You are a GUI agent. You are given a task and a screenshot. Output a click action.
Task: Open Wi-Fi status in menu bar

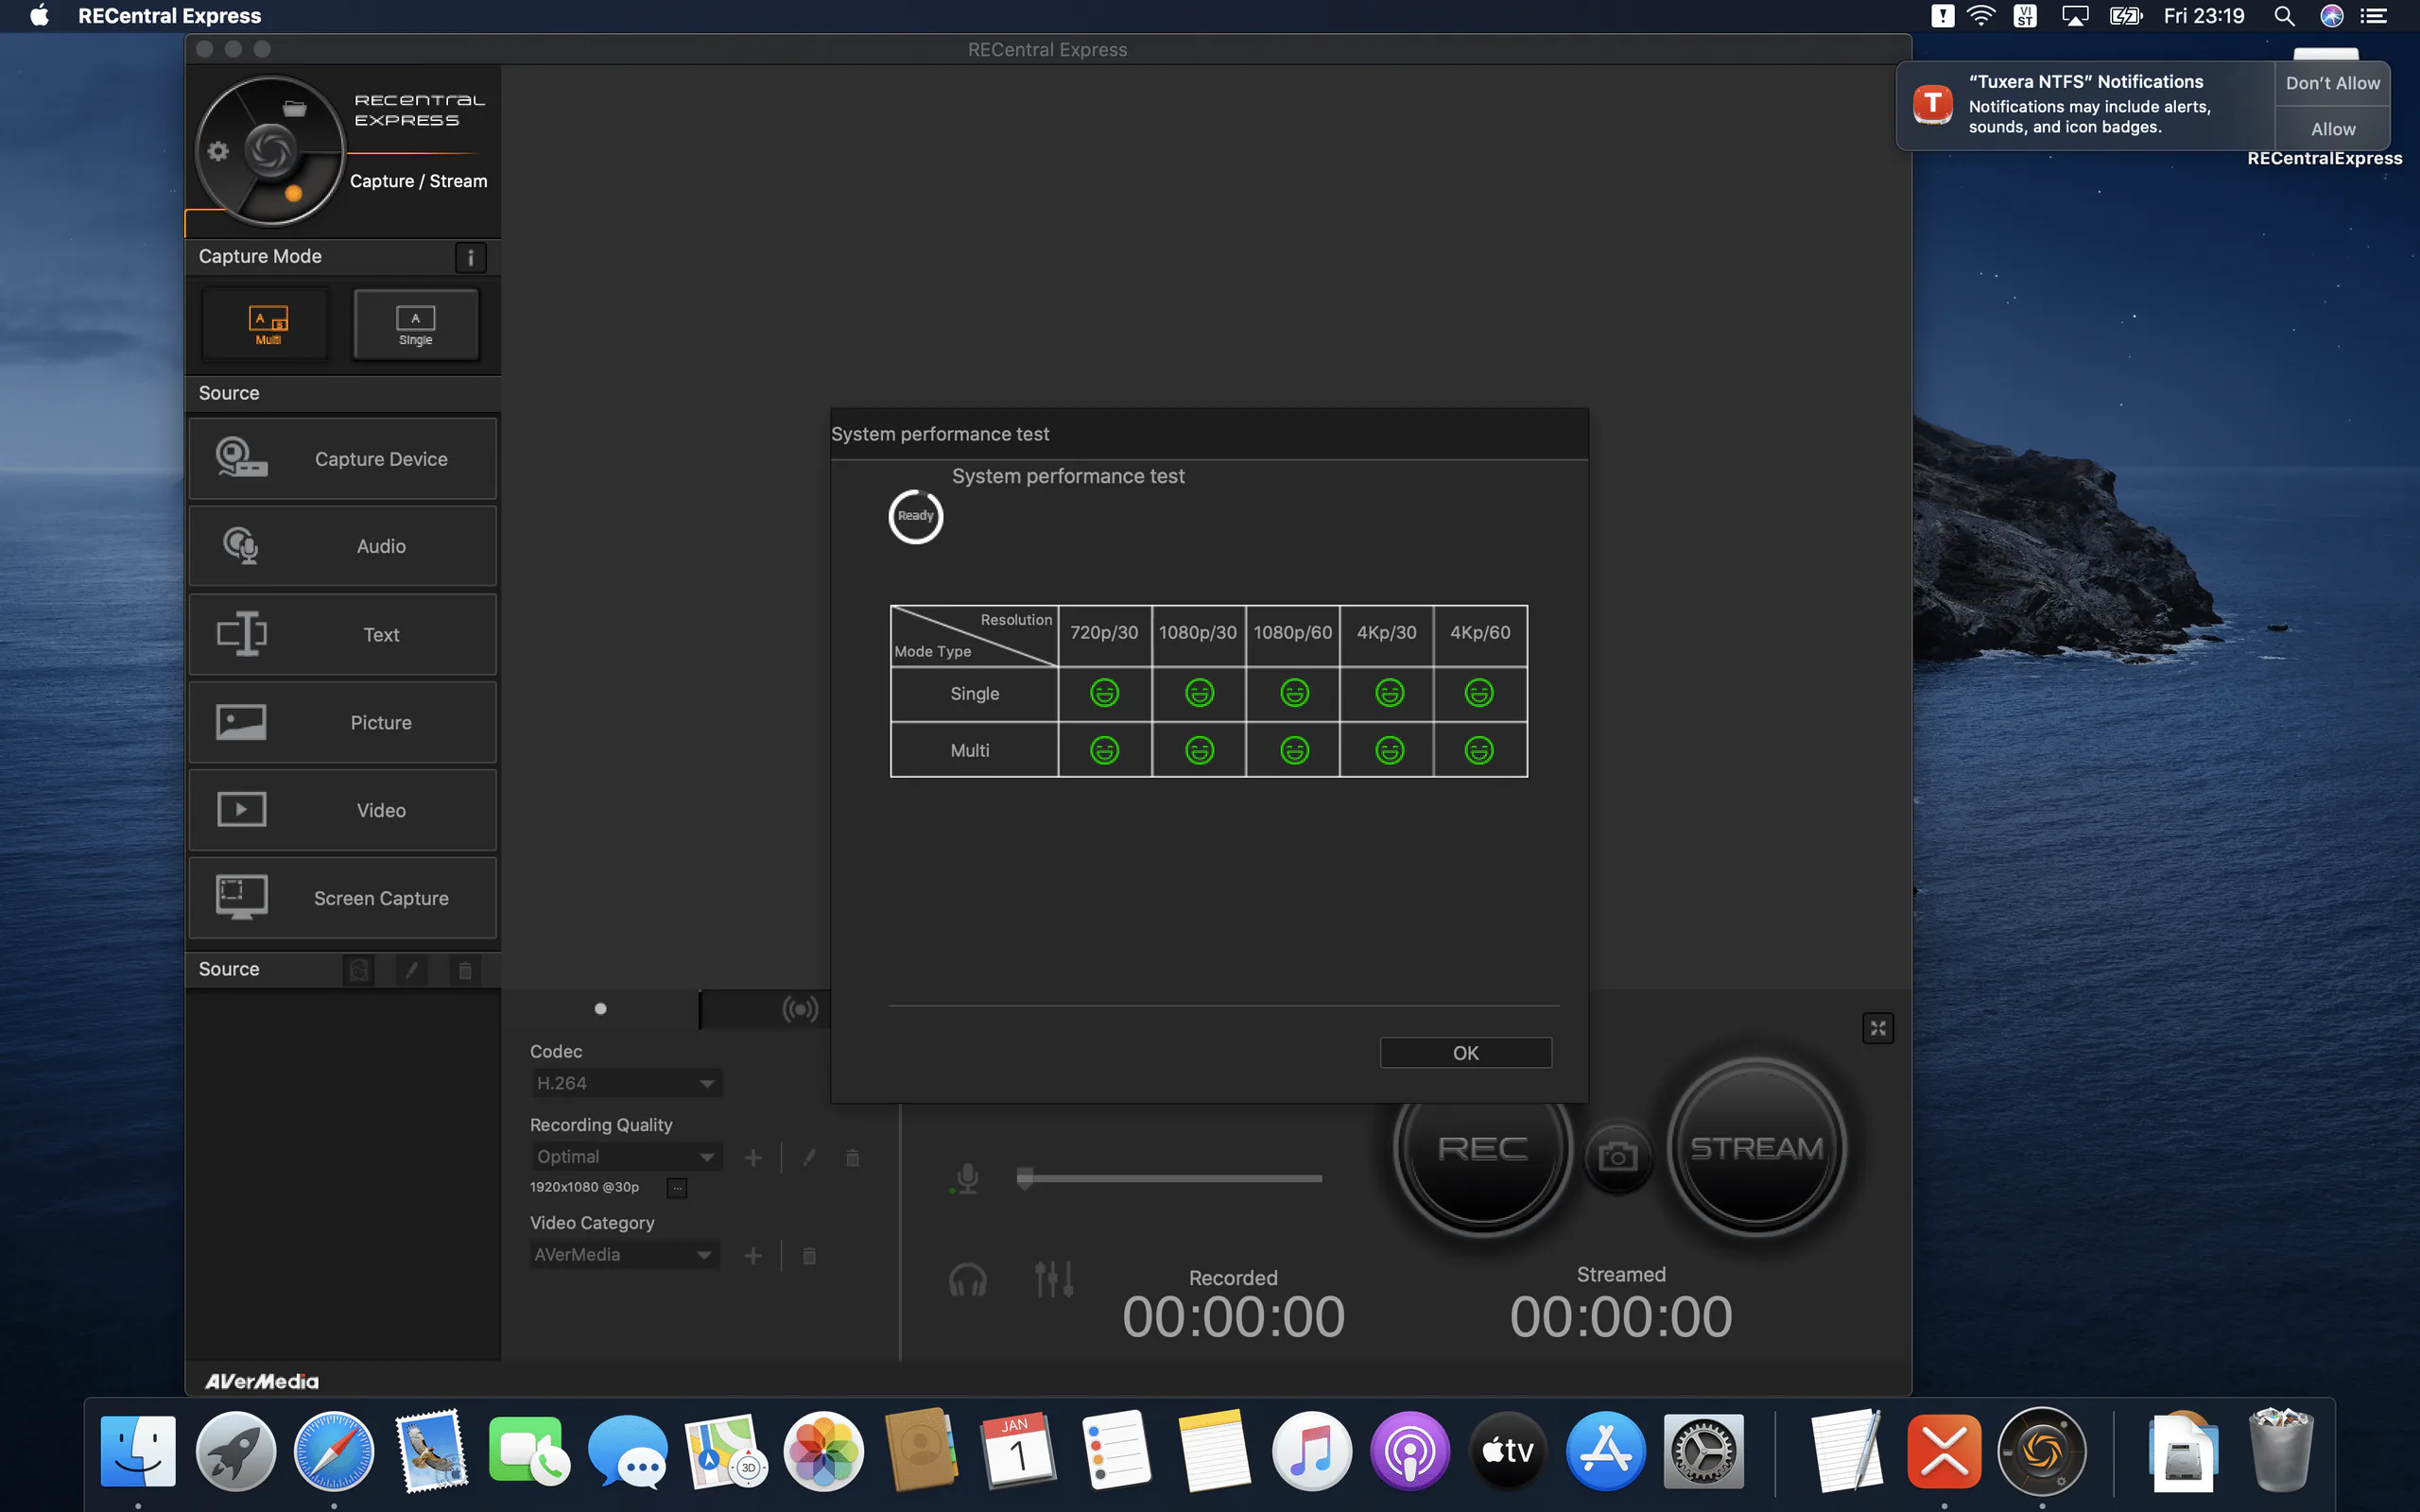(1980, 16)
